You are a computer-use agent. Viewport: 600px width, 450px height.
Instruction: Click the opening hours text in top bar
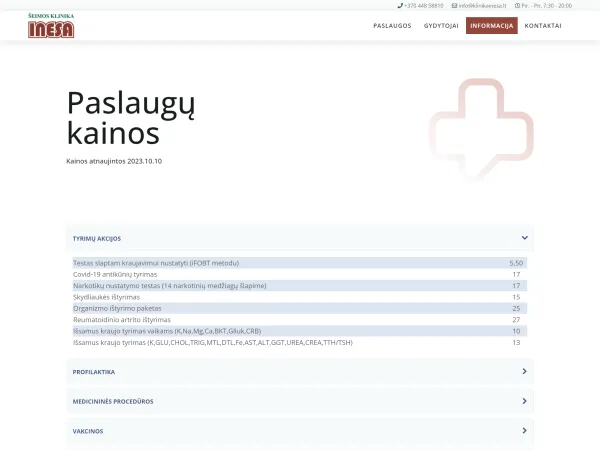click(546, 6)
